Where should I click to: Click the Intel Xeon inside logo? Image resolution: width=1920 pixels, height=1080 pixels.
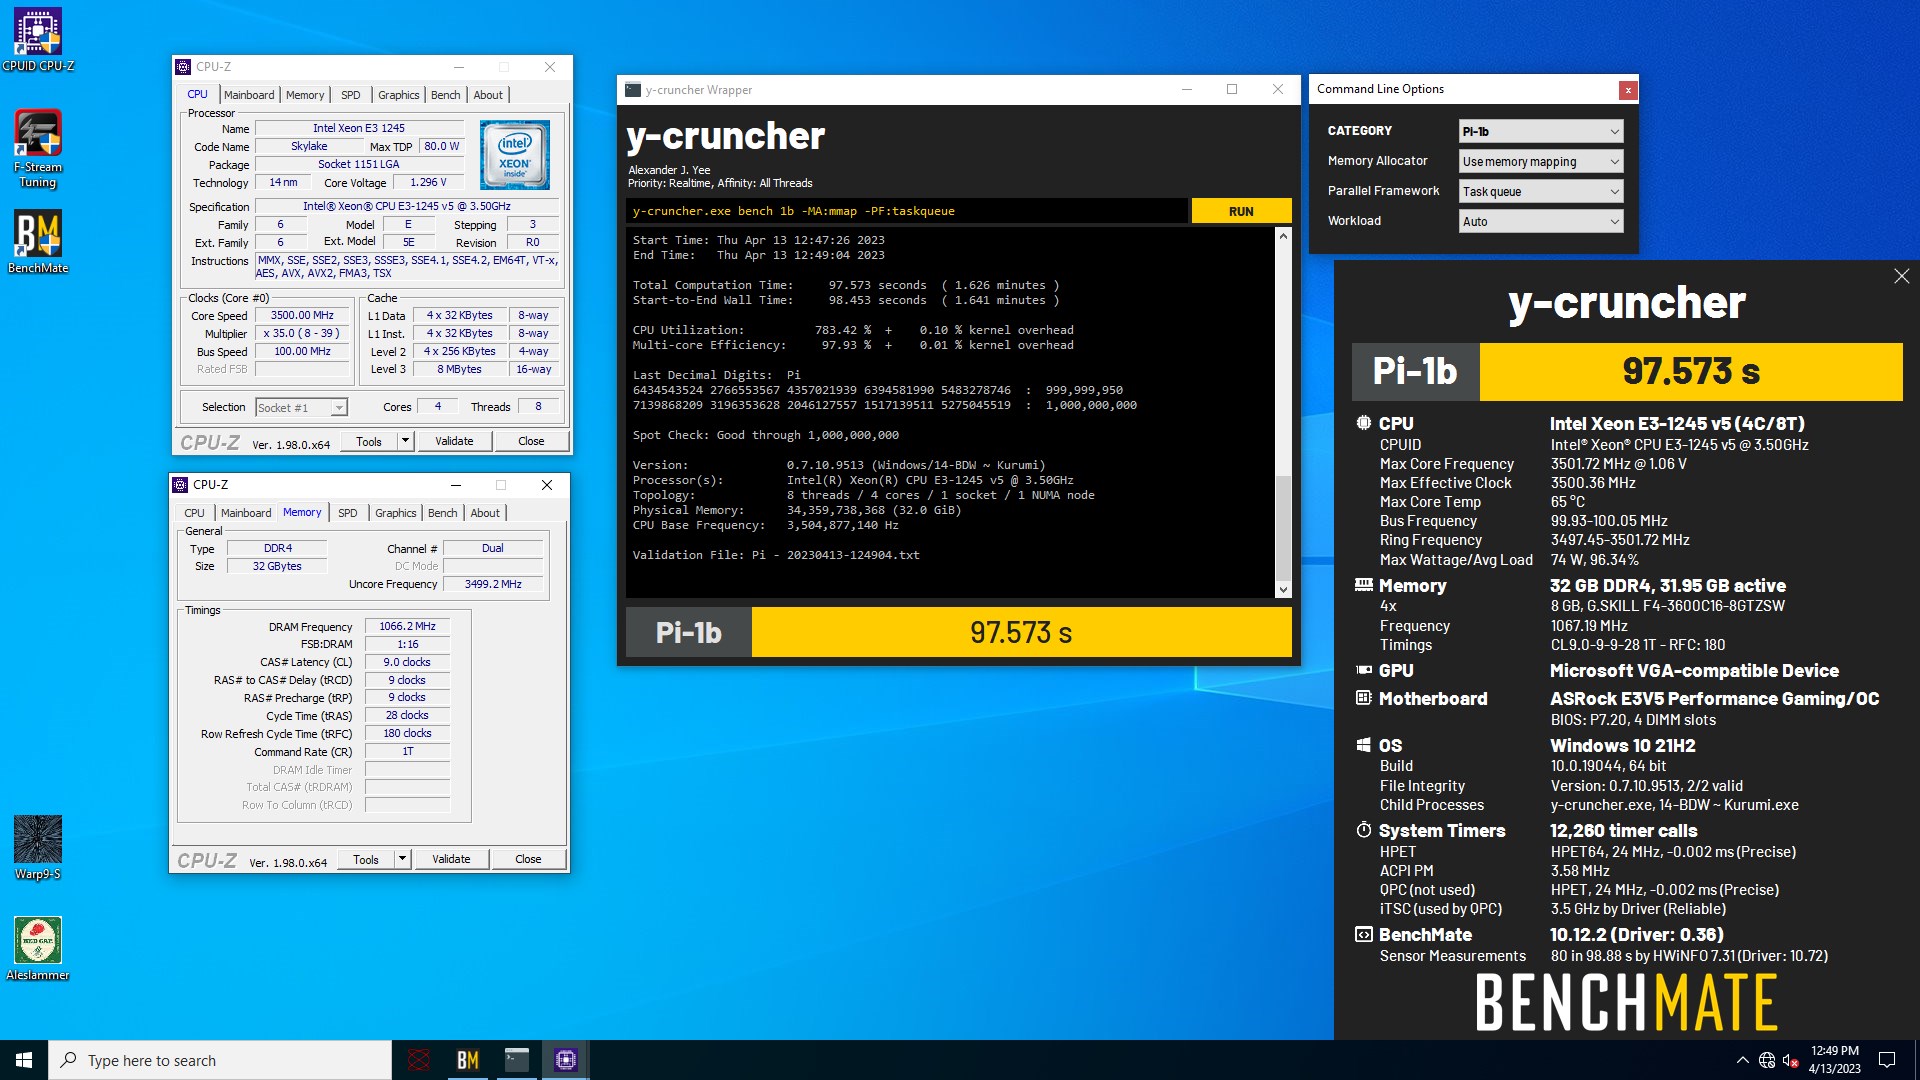pos(515,155)
